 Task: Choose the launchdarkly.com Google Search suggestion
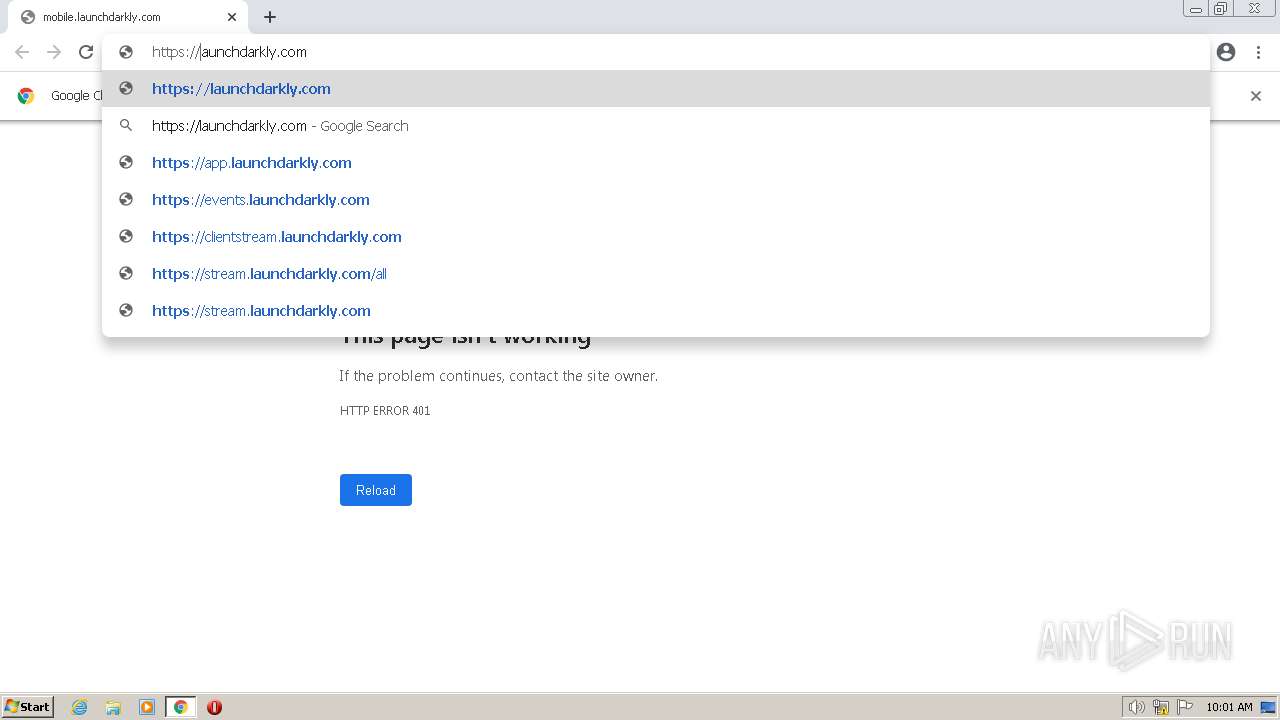point(656,126)
